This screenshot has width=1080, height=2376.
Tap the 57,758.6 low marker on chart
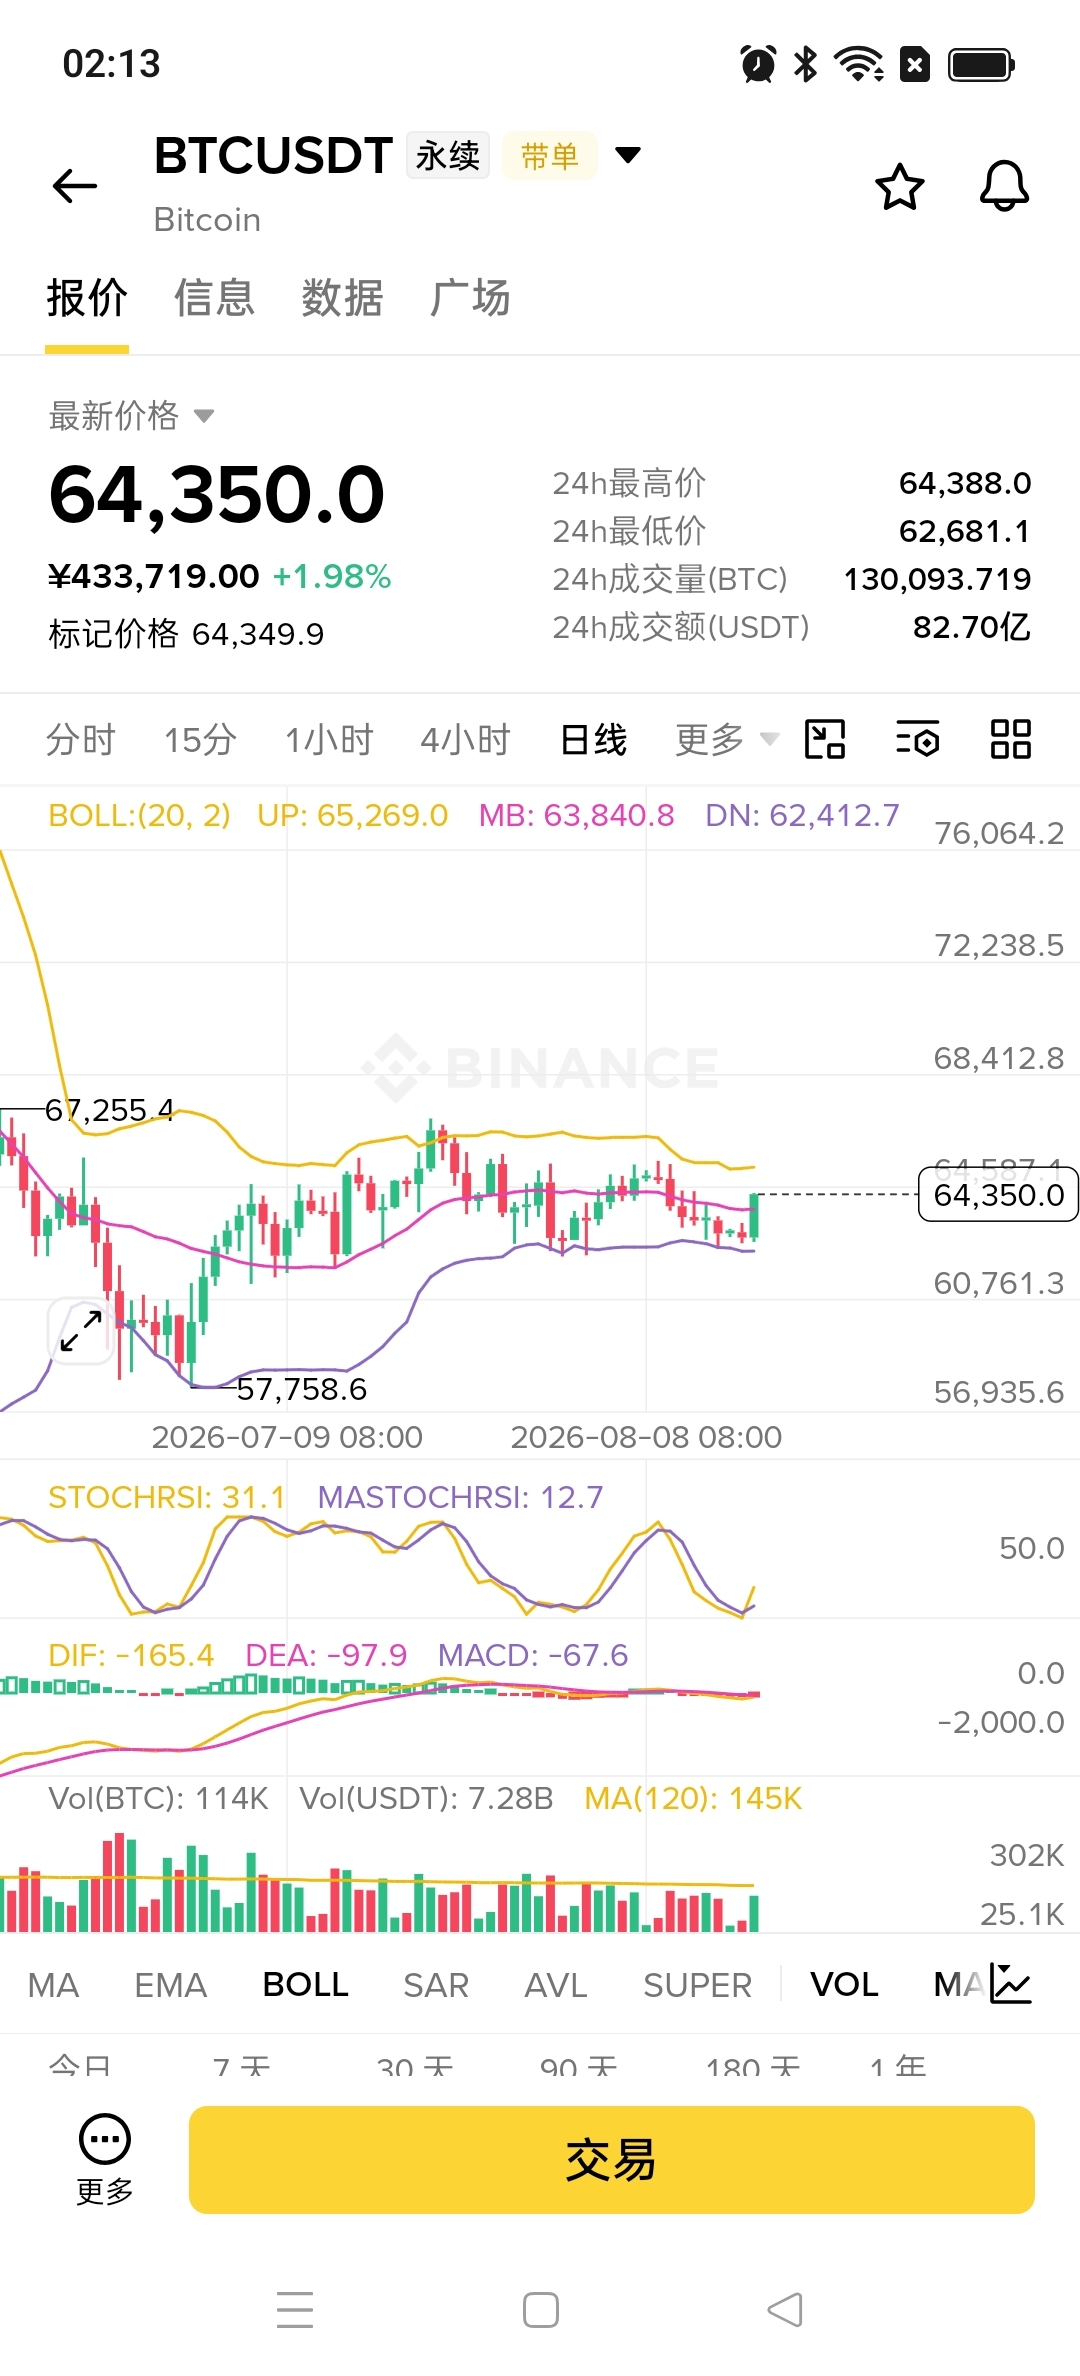[x=302, y=1389]
